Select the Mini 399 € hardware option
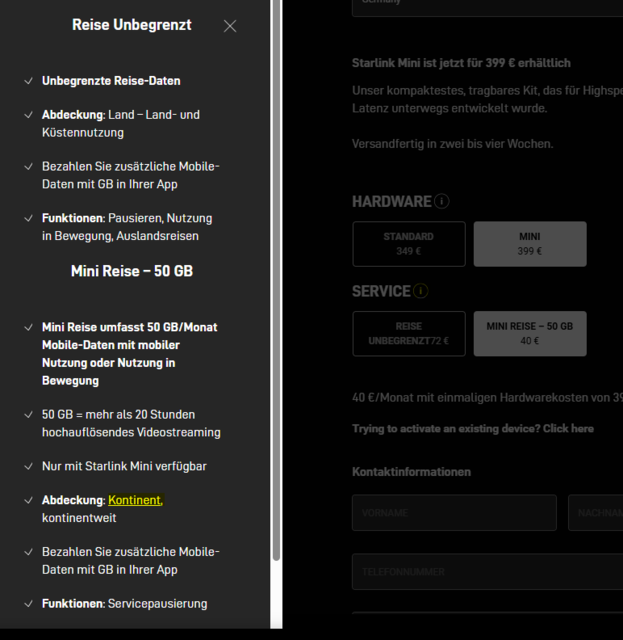Image resolution: width=623 pixels, height=640 pixels. click(529, 244)
